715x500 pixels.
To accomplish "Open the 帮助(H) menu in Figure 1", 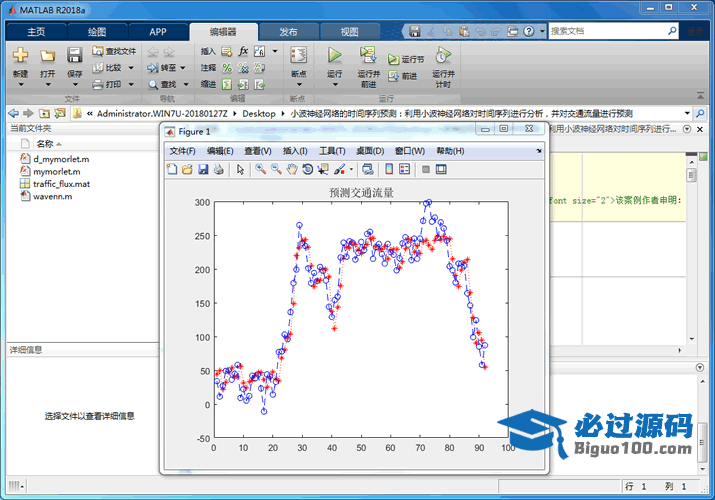I will click(x=450, y=151).
